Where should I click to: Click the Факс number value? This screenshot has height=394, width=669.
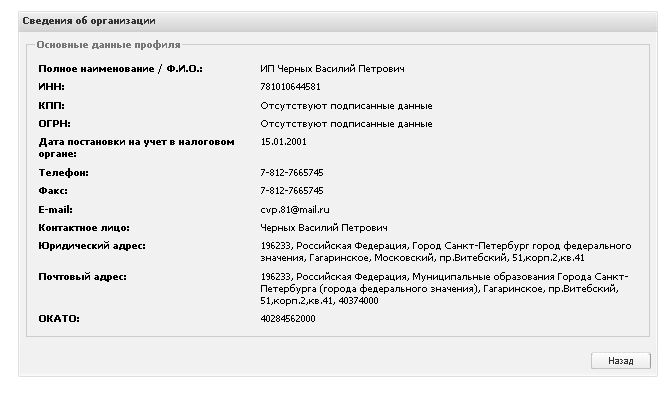coord(292,190)
